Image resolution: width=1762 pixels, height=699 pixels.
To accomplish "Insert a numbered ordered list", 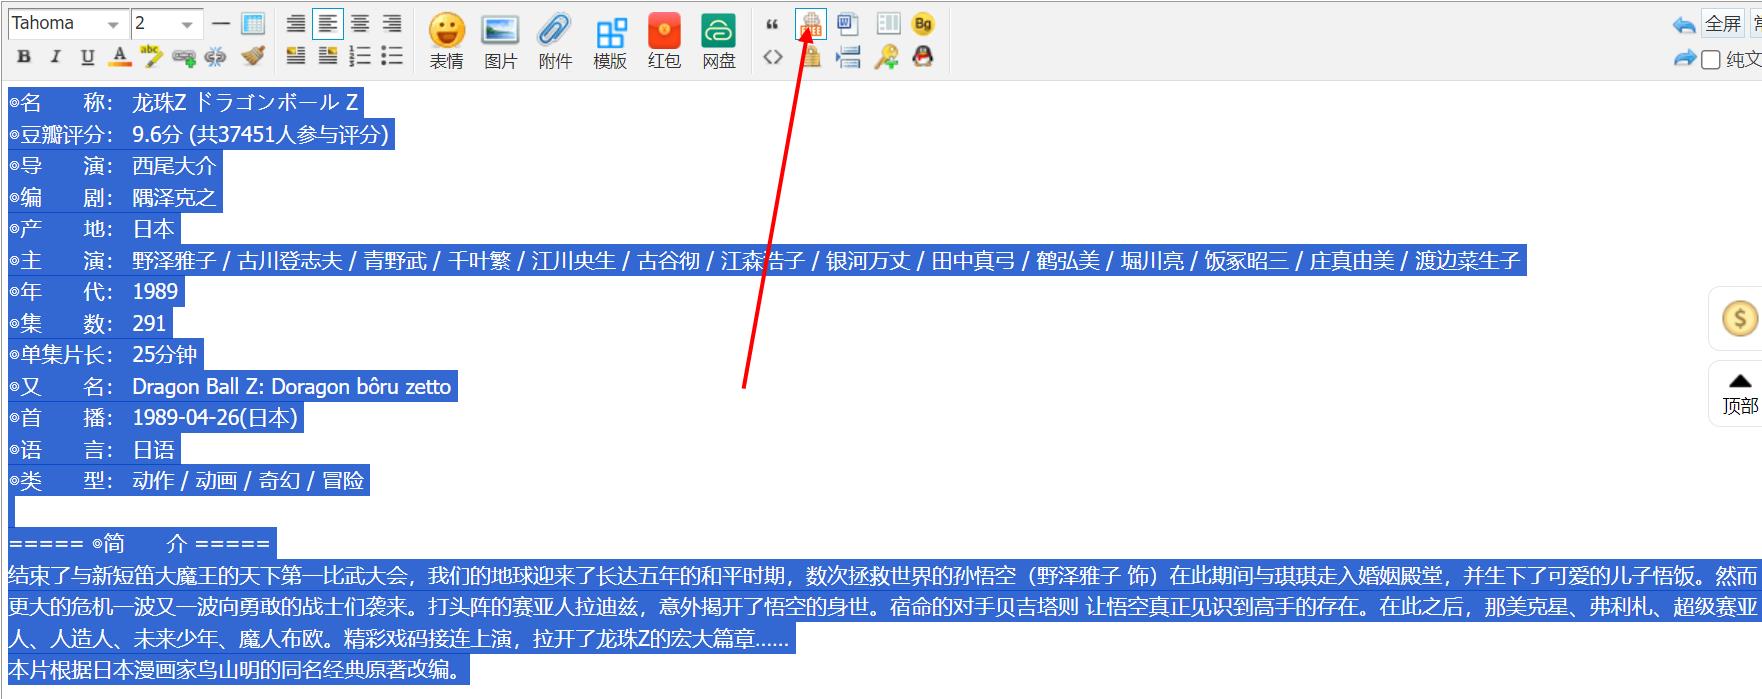I will (x=360, y=56).
